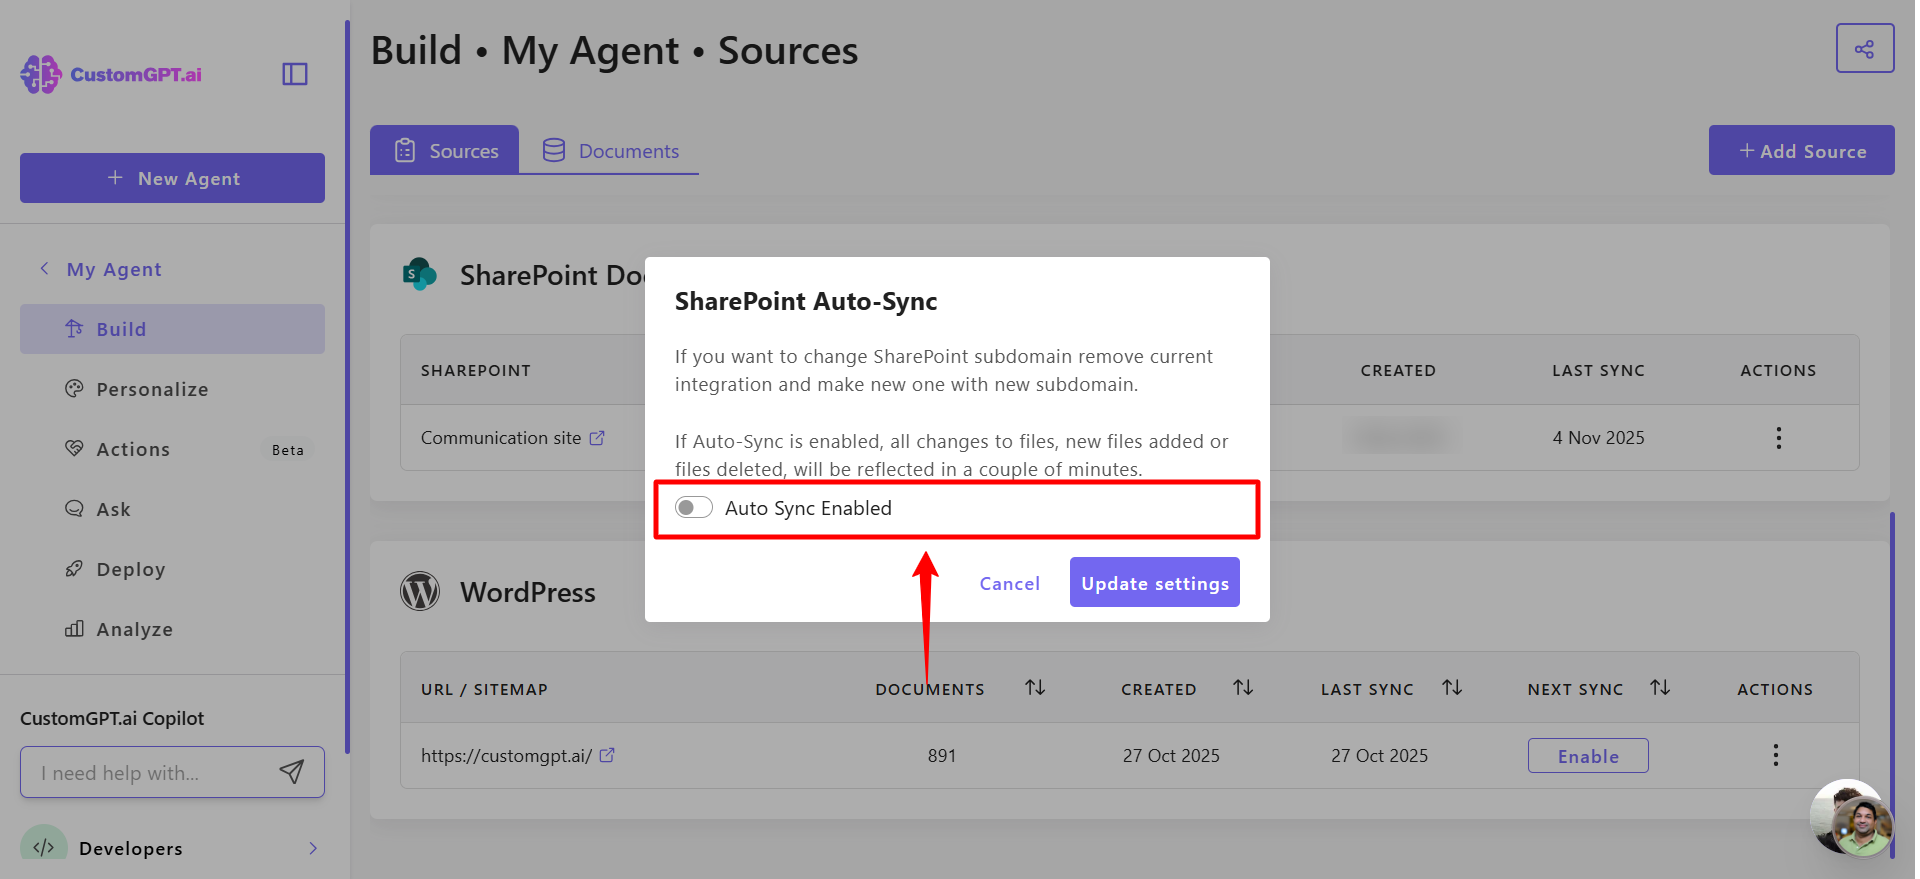Sort by Documents column arrows
The height and width of the screenshot is (879, 1920).
(1035, 688)
